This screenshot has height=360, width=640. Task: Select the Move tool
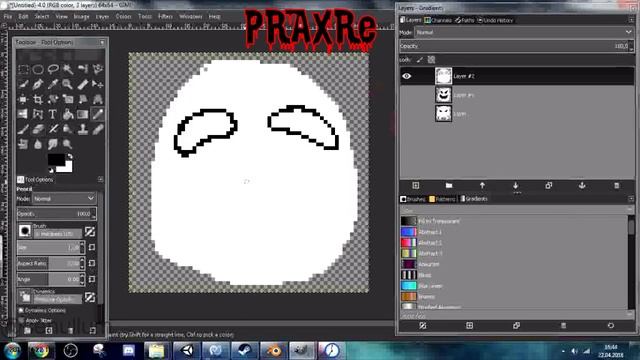pos(98,84)
